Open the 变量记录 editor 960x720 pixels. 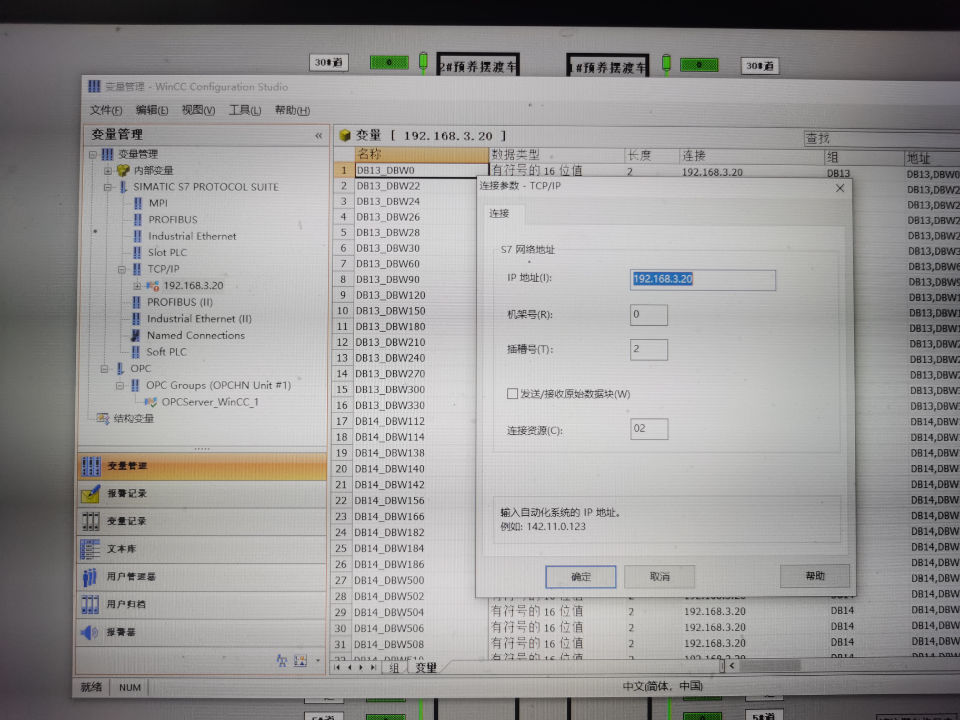pyautogui.click(x=203, y=522)
